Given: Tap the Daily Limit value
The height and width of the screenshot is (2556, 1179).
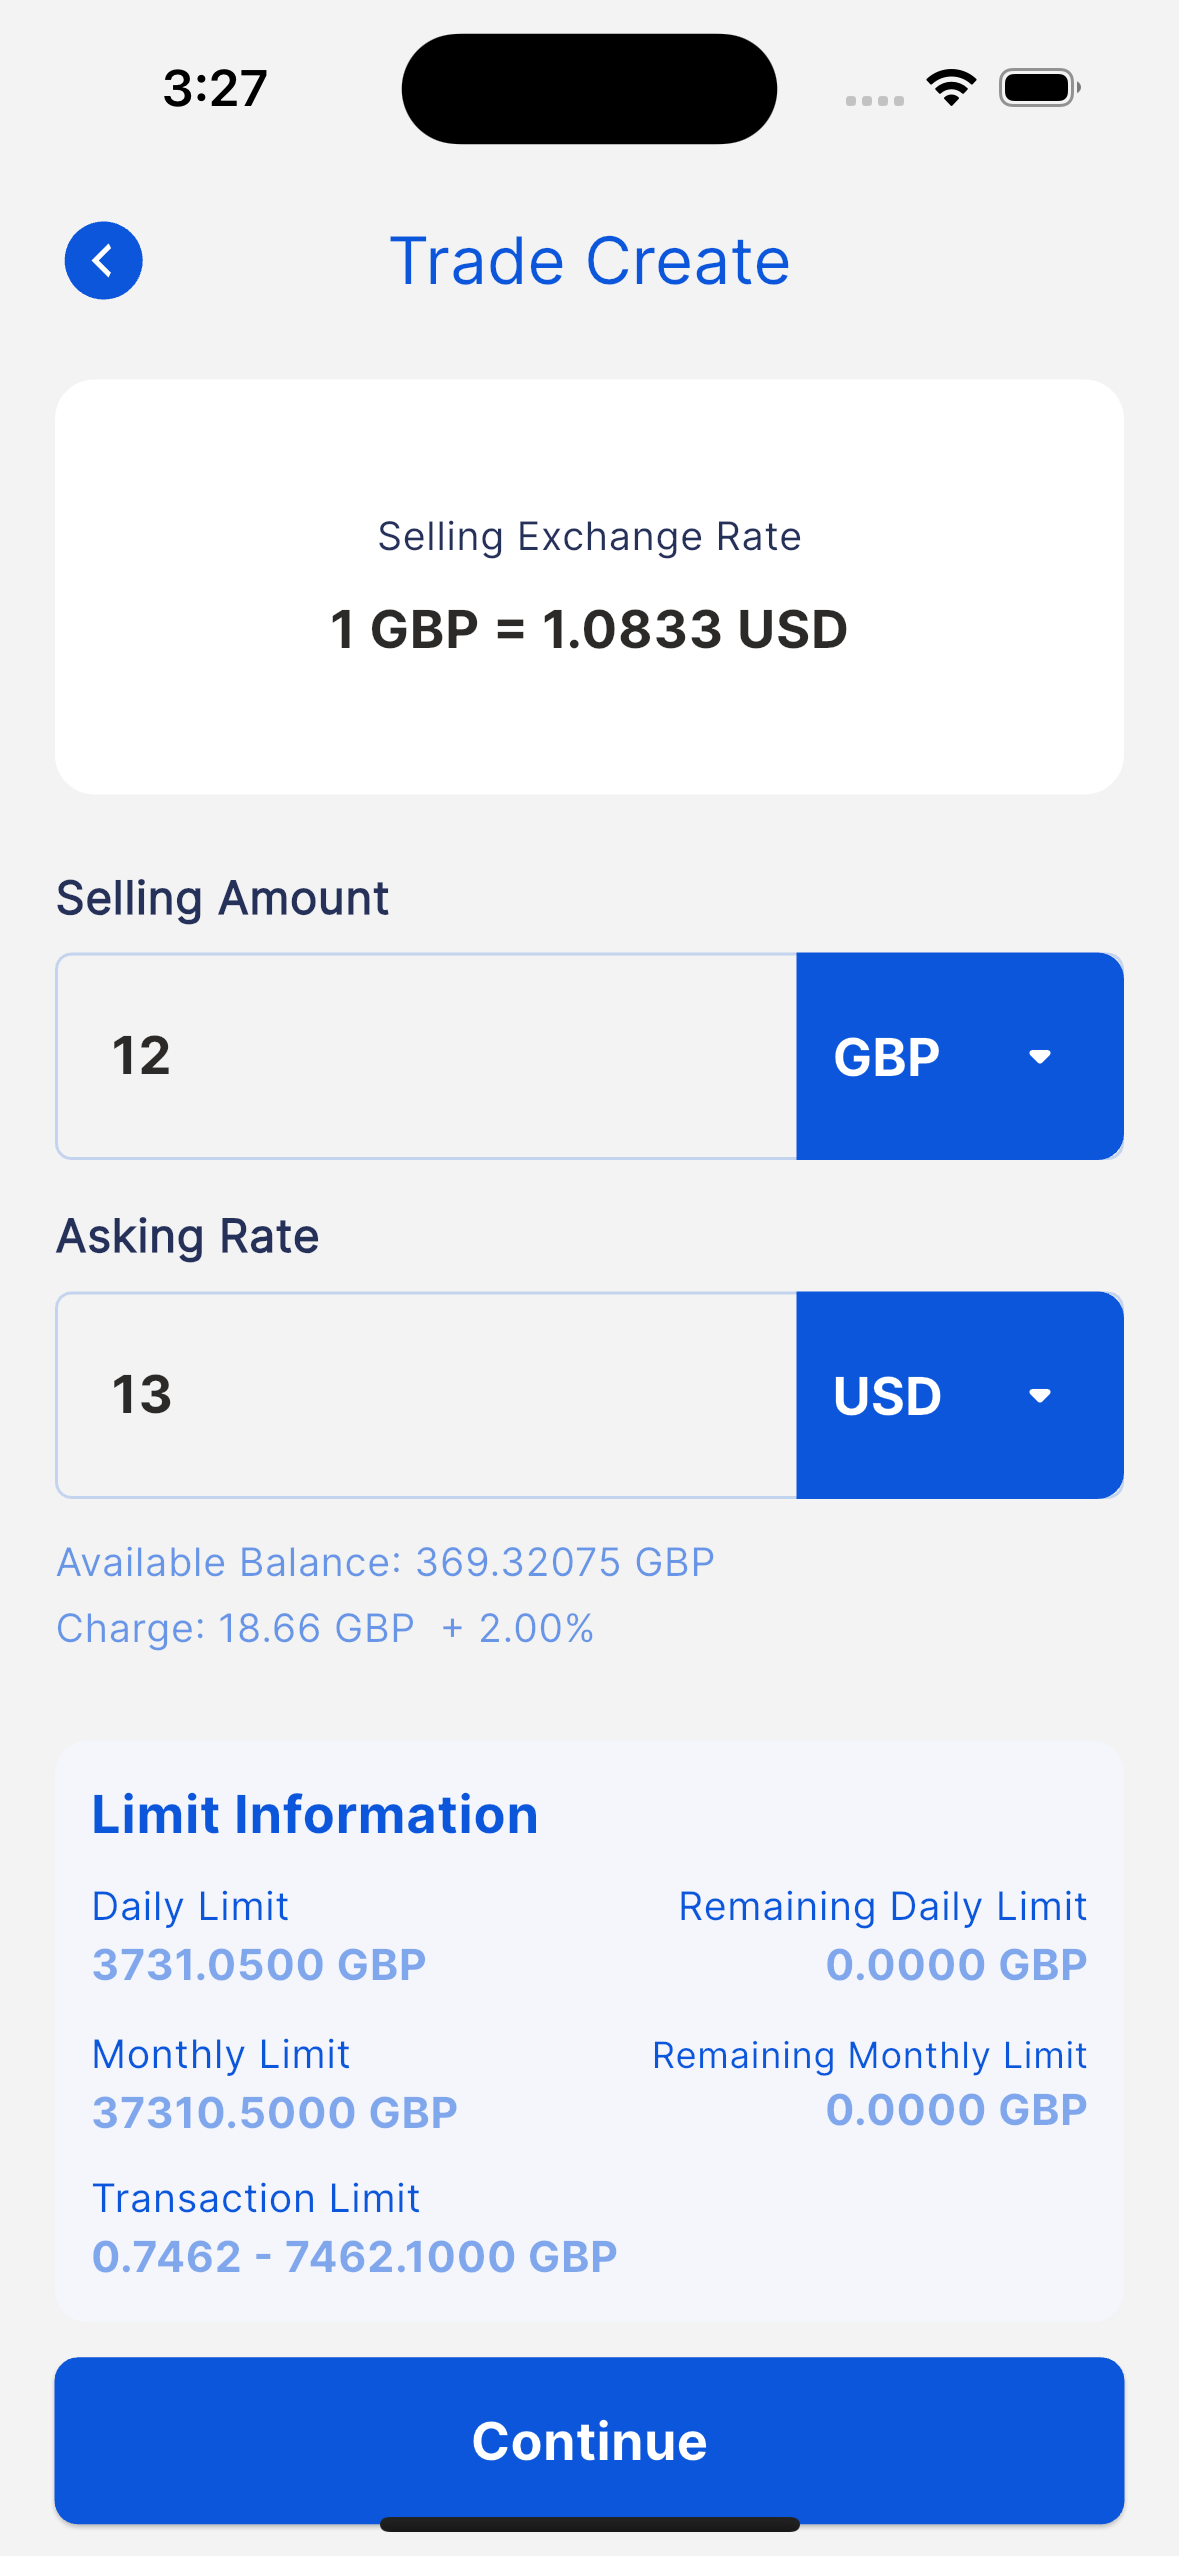Looking at the screenshot, I should (259, 1965).
